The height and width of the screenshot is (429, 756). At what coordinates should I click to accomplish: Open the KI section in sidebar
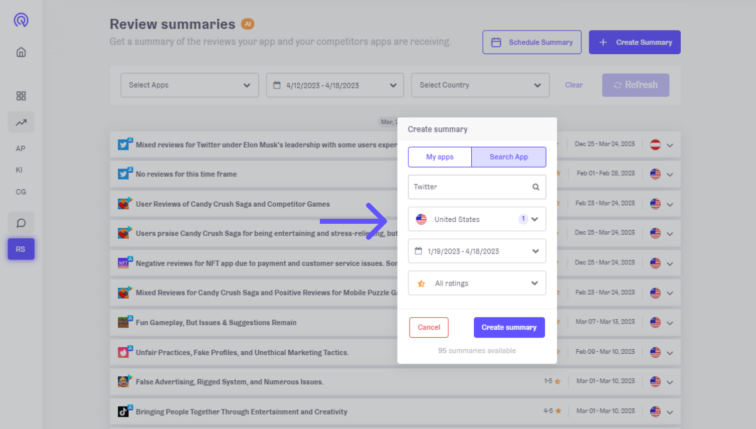21,169
